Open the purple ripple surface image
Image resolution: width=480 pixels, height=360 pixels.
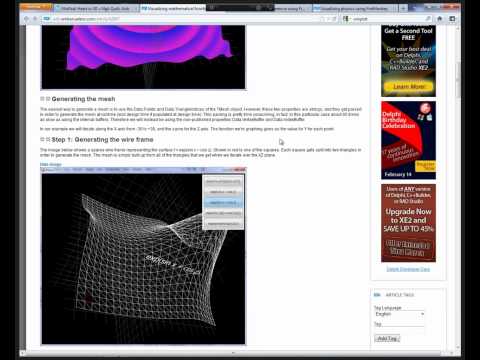point(143,57)
